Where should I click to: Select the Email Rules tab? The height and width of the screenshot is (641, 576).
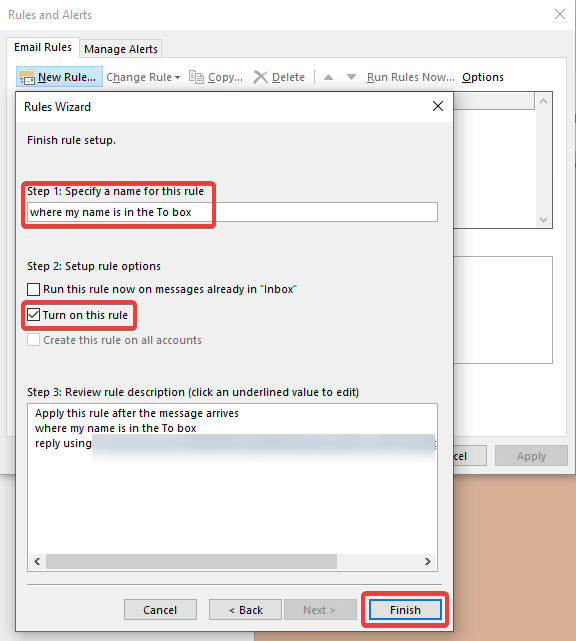click(43, 47)
